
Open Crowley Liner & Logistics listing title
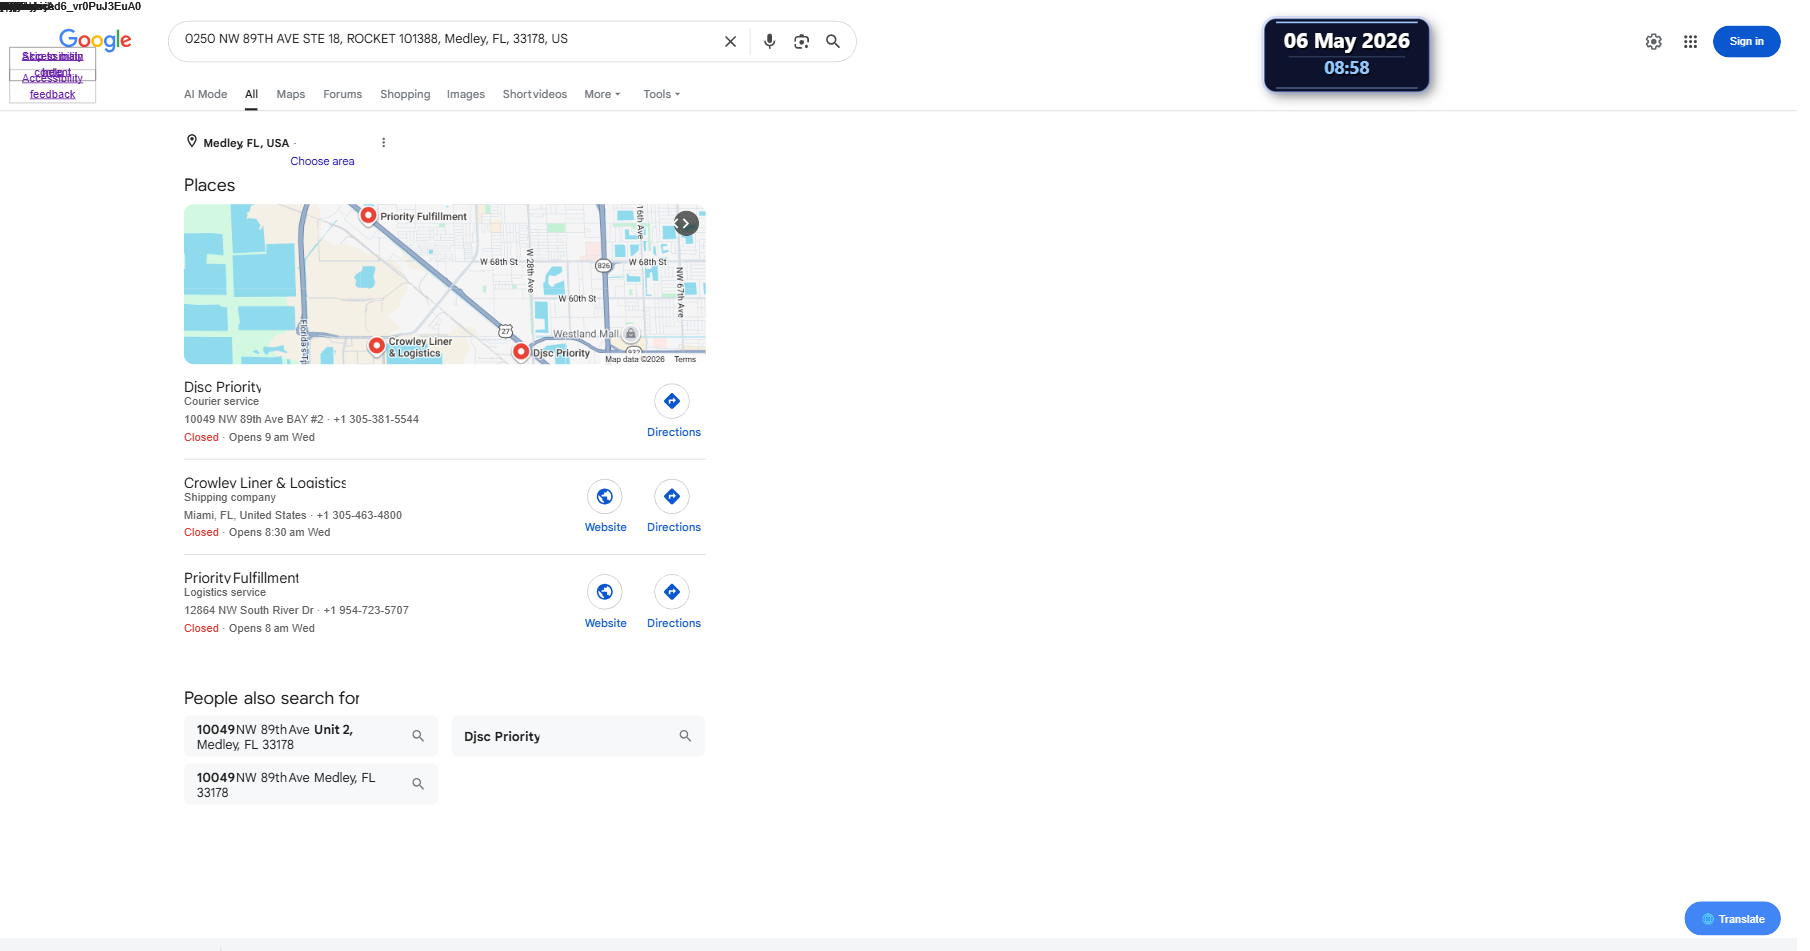click(265, 483)
